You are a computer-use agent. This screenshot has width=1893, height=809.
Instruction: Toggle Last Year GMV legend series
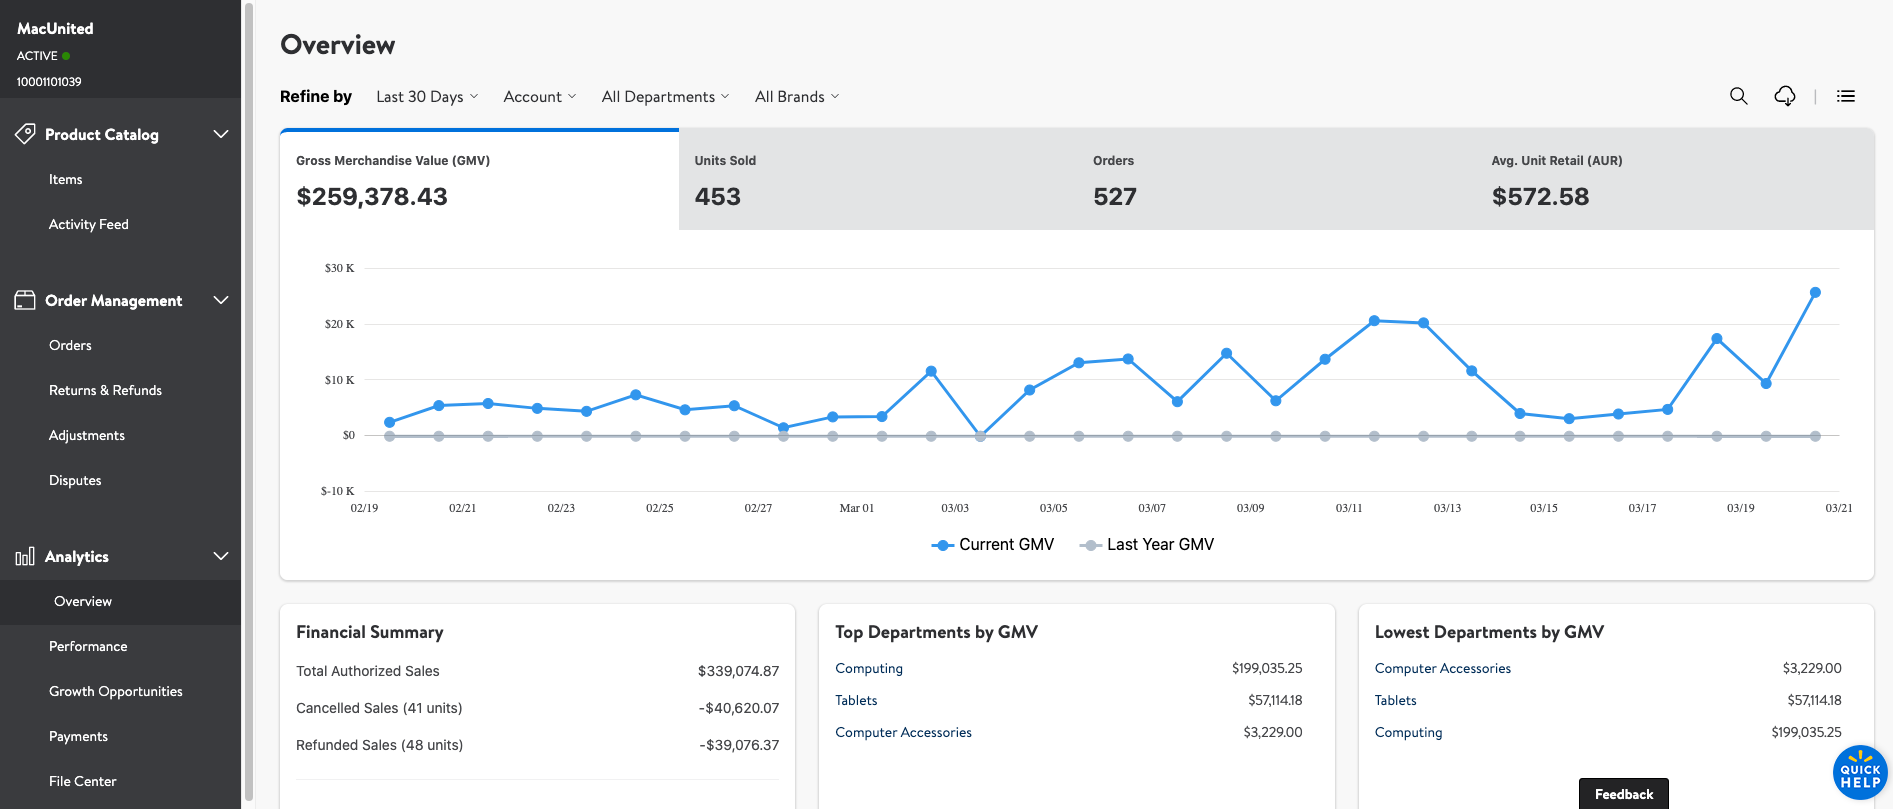pos(1147,545)
